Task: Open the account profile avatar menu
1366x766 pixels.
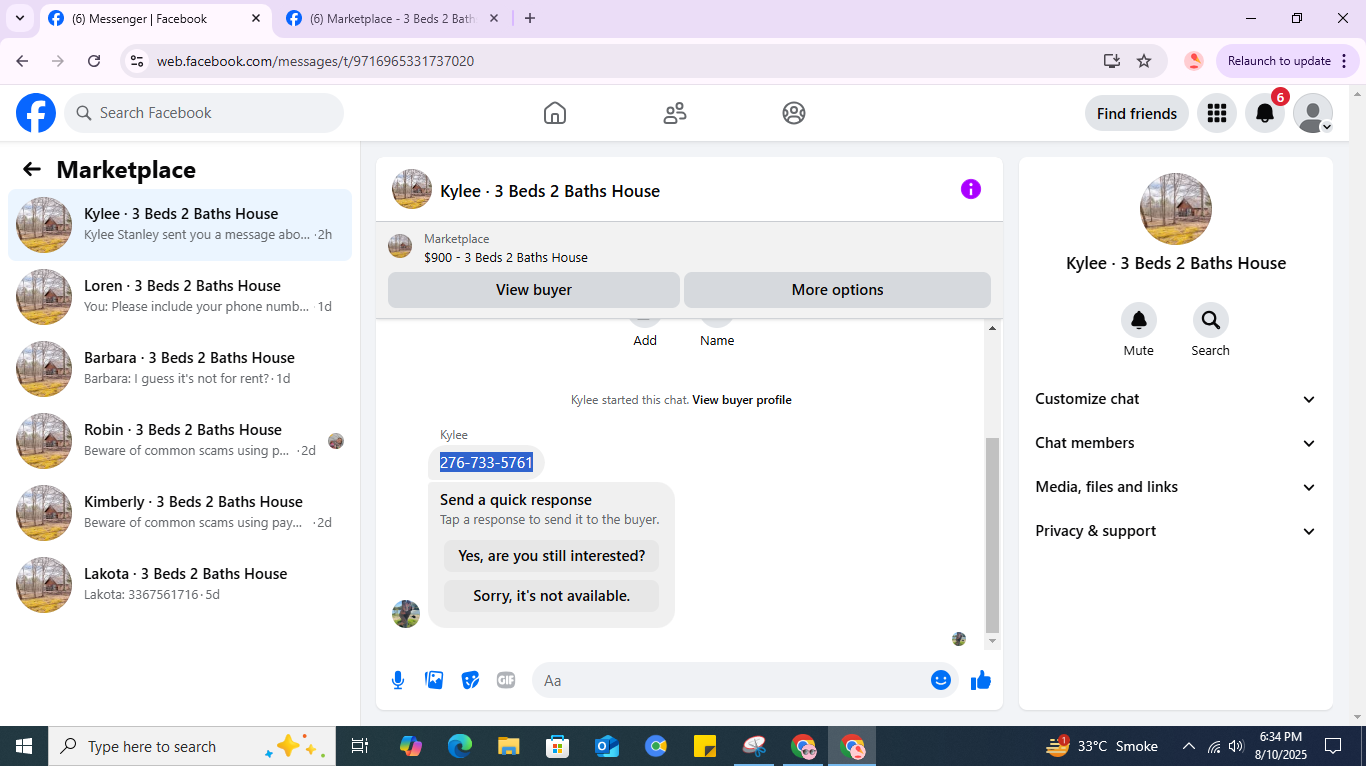Action: point(1313,113)
